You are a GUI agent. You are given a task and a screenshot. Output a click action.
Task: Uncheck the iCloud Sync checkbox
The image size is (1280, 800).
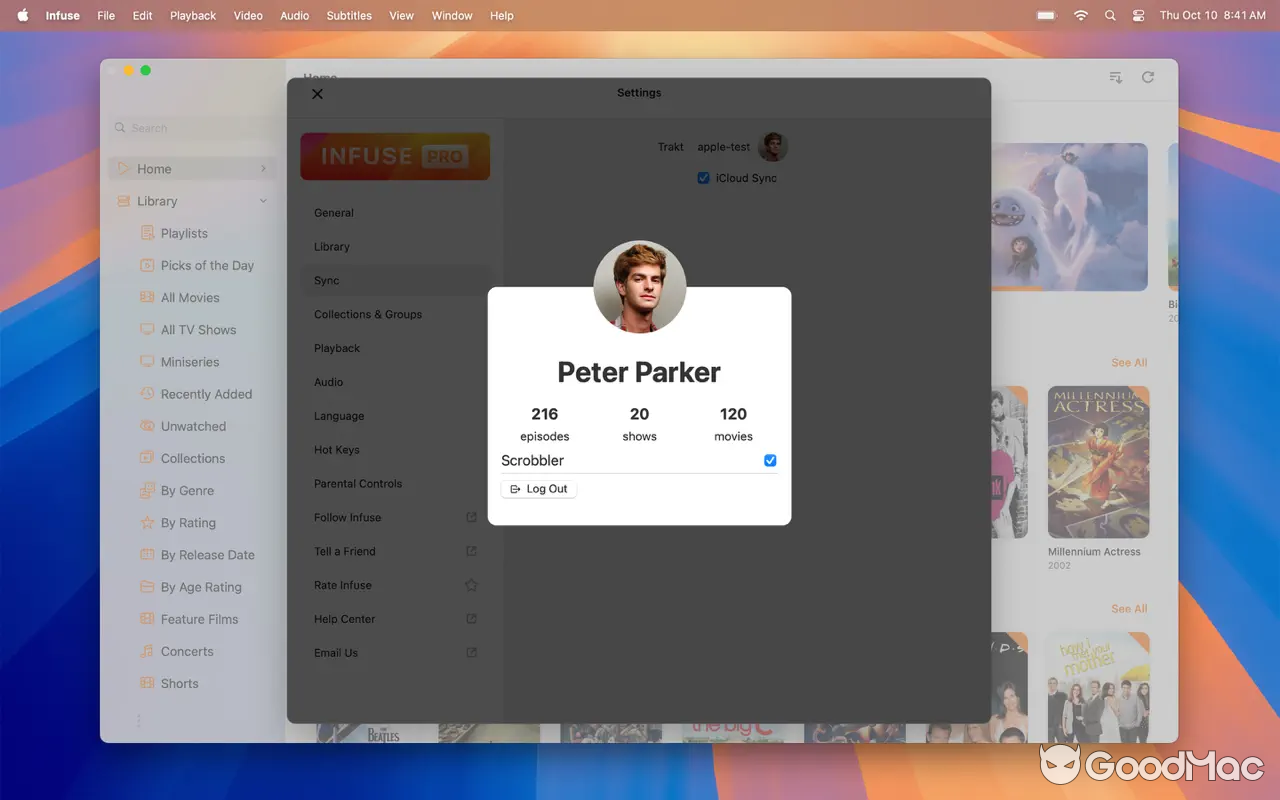coord(704,178)
